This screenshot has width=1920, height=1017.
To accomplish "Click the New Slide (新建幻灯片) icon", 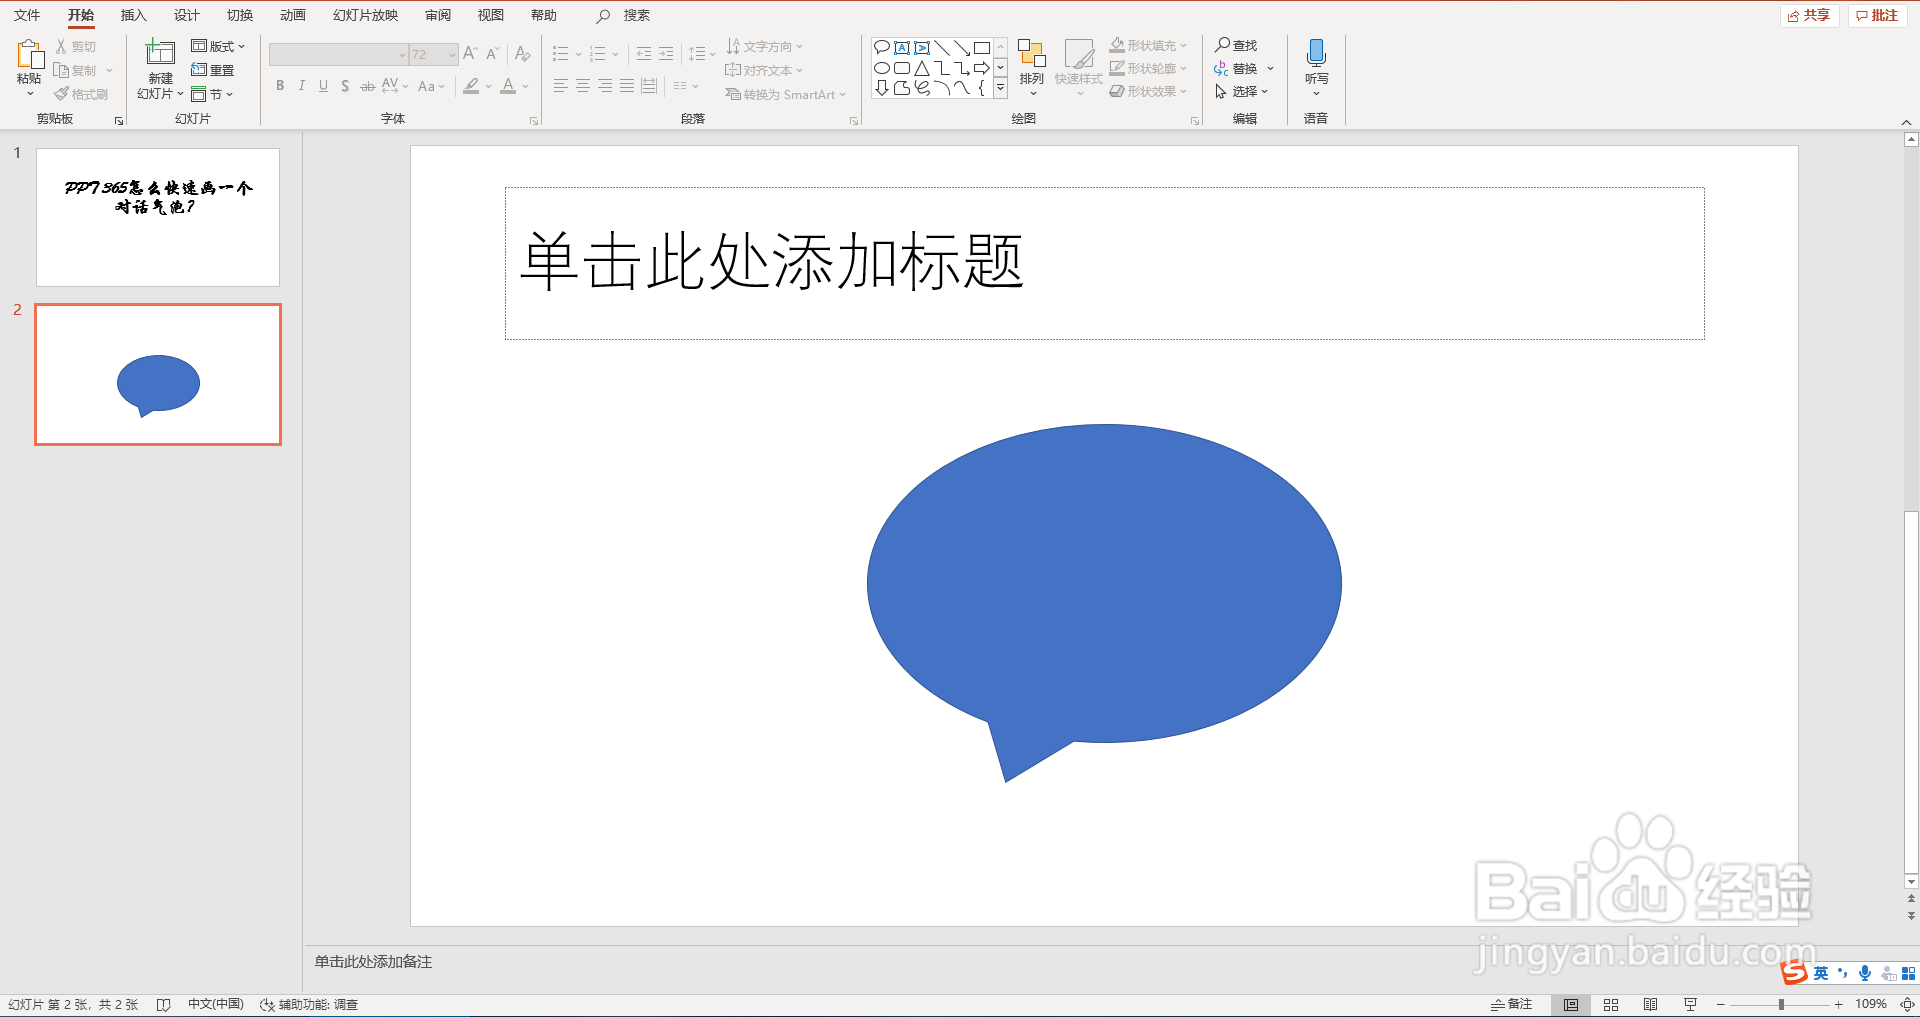I will [x=160, y=53].
